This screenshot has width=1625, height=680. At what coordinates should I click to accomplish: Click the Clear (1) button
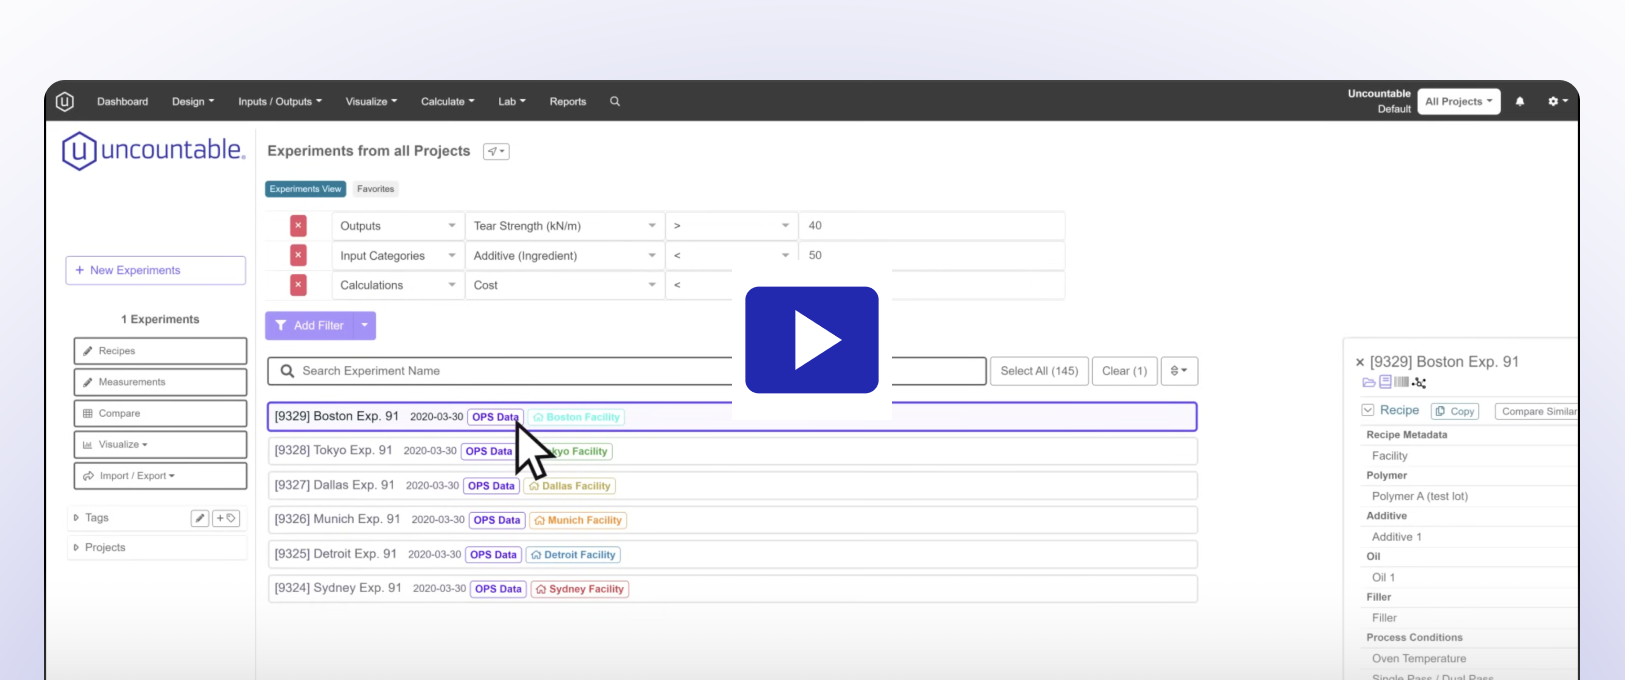(x=1124, y=371)
